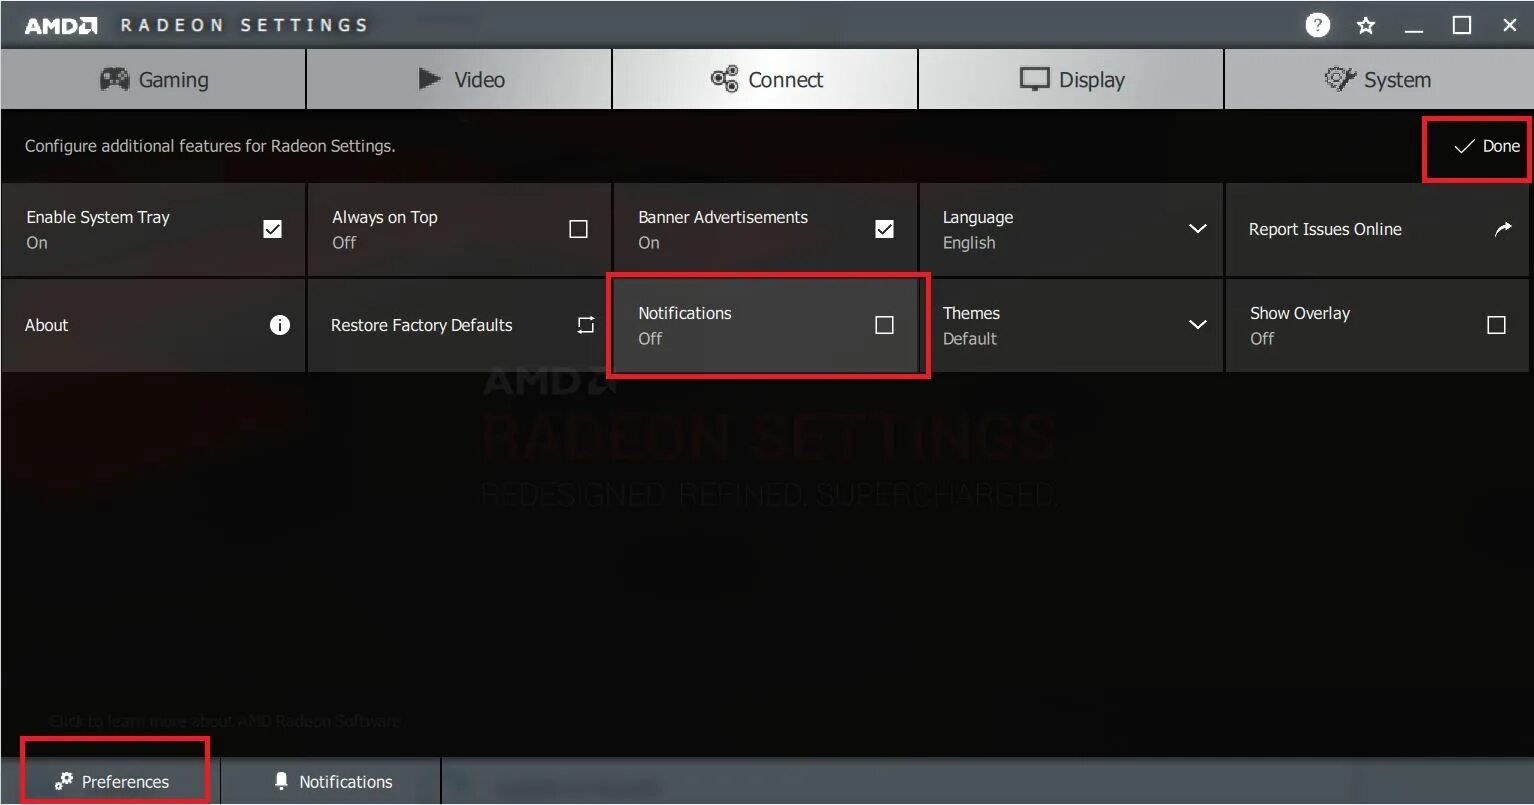Click the Connect tab network icon
The width and height of the screenshot is (1534, 805).
tap(724, 79)
